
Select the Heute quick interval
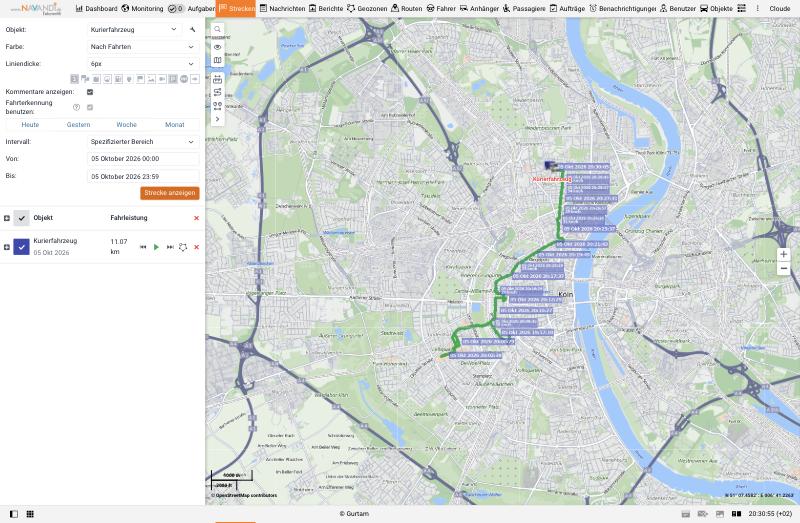(x=30, y=124)
